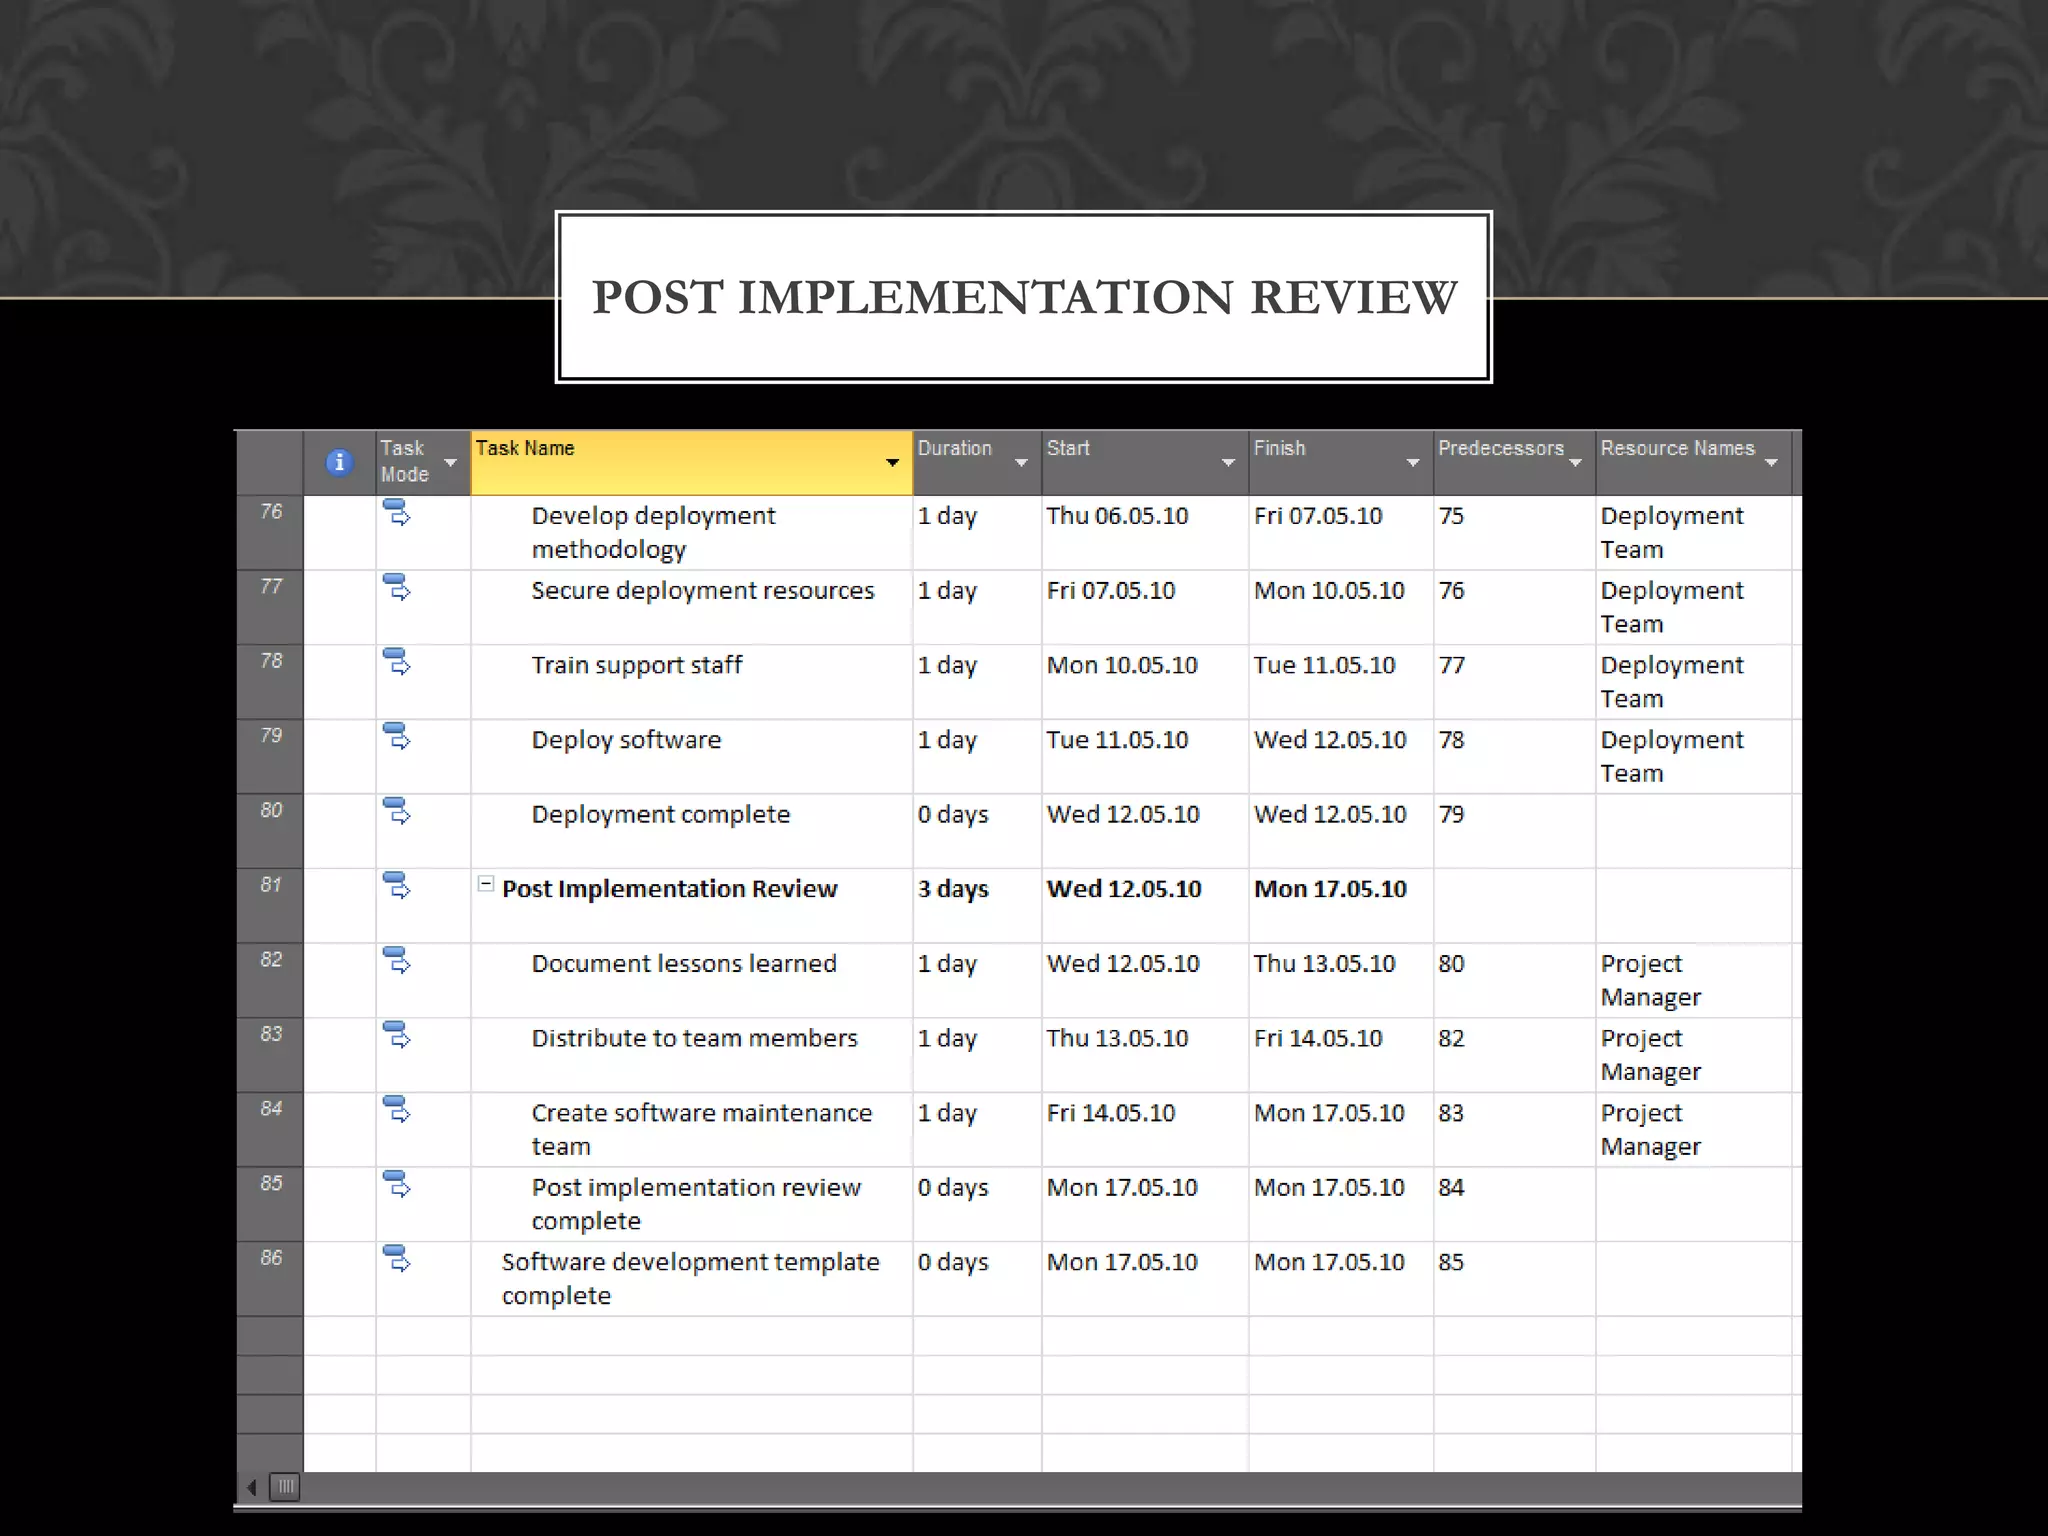This screenshot has width=2048, height=1536.
Task: Click 'Software development template complete' task name
Action: point(690,1278)
